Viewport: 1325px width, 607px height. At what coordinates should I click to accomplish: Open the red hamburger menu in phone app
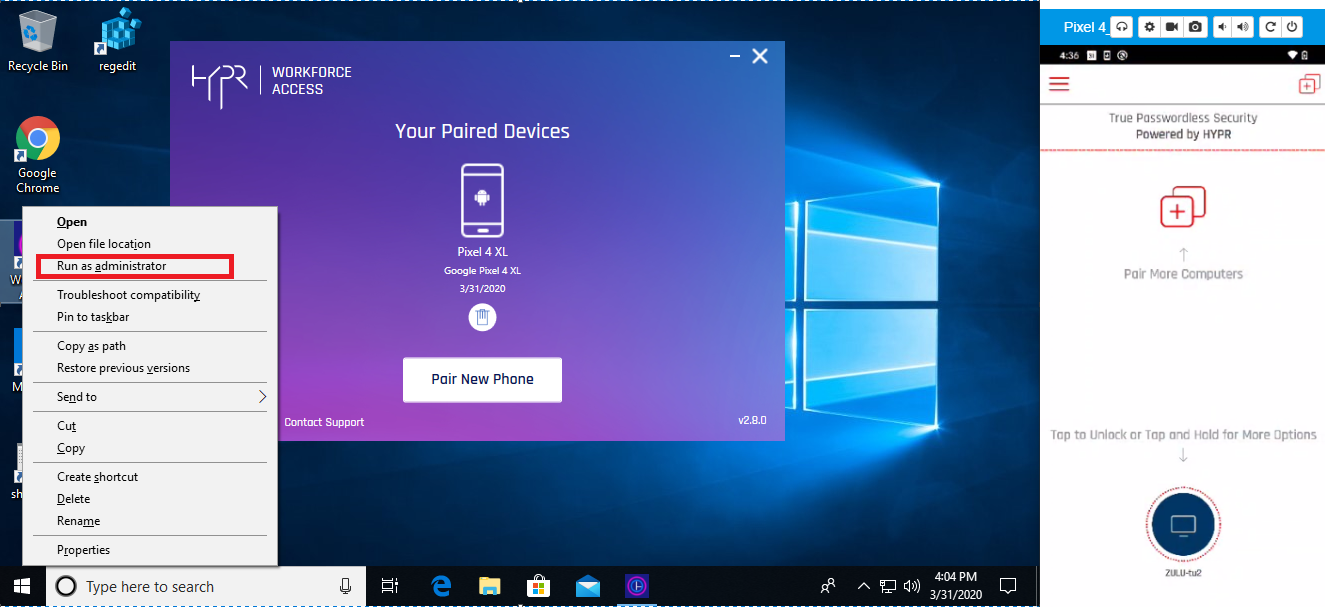click(x=1059, y=84)
